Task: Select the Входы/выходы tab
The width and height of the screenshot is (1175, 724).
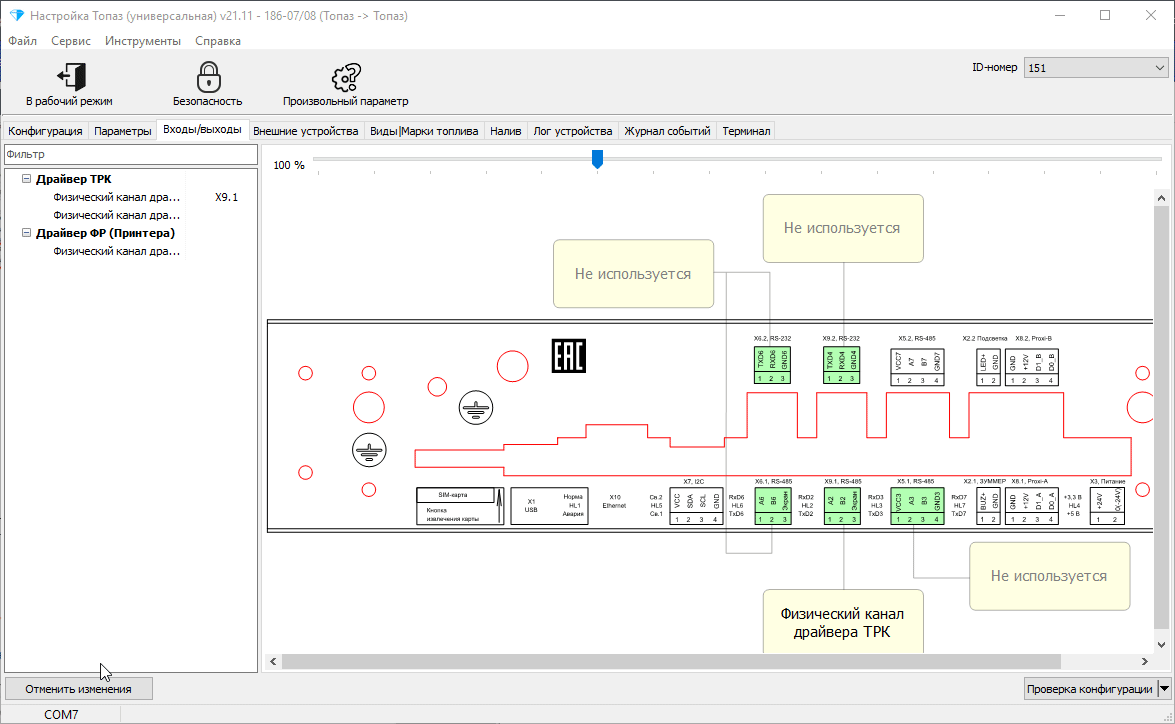Action: (x=202, y=130)
